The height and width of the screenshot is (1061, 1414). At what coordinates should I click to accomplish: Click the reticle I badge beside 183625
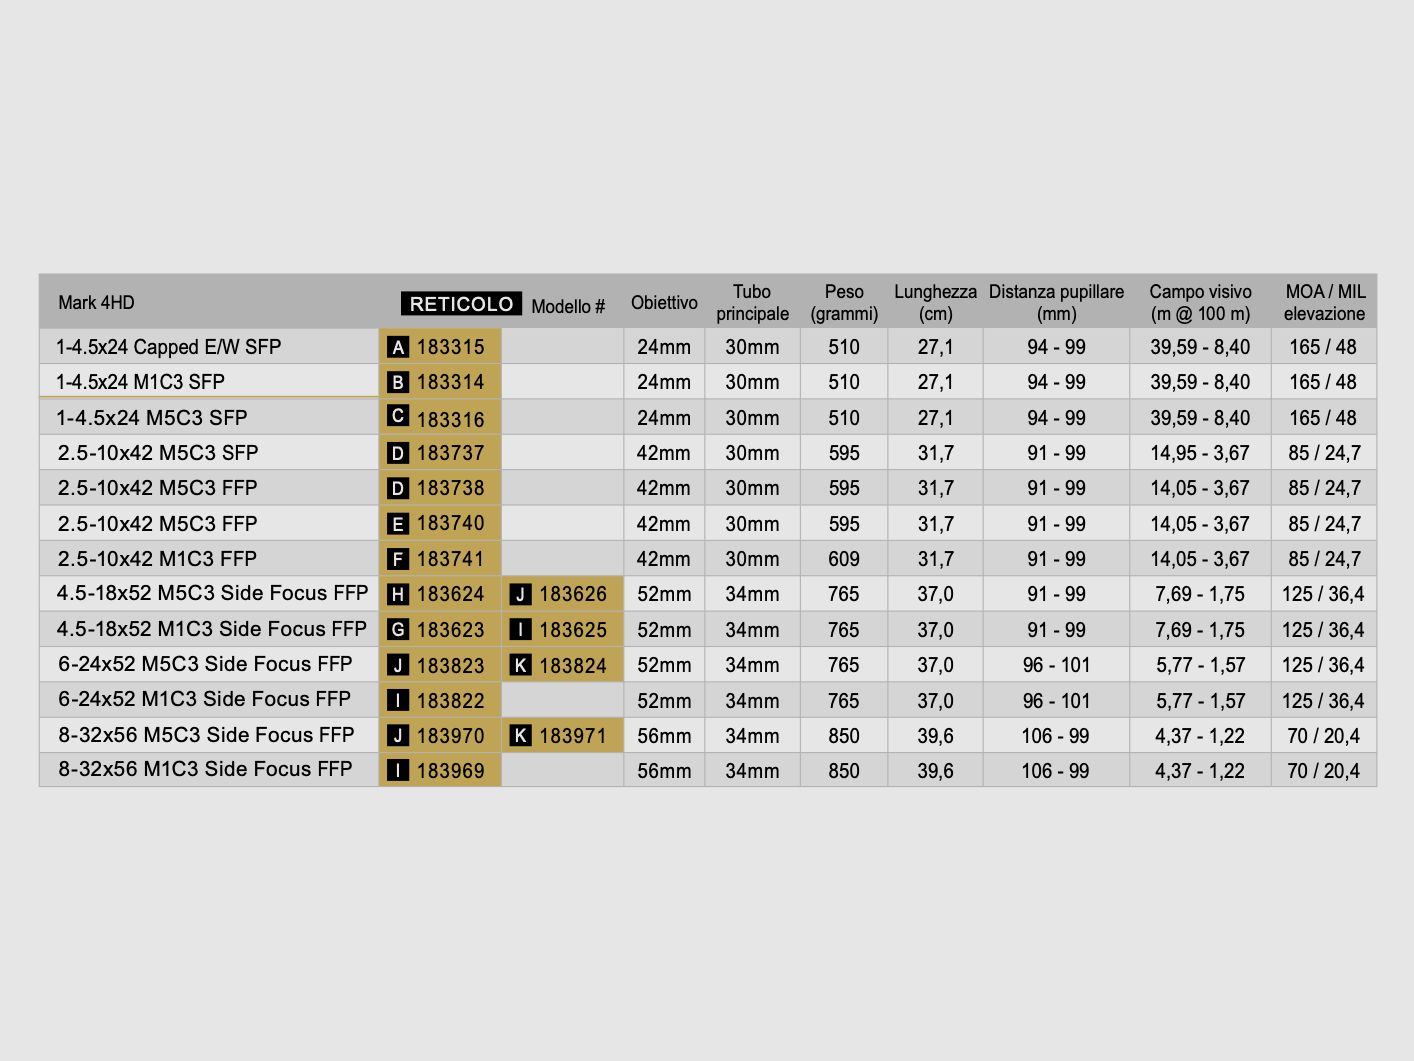coord(520,630)
